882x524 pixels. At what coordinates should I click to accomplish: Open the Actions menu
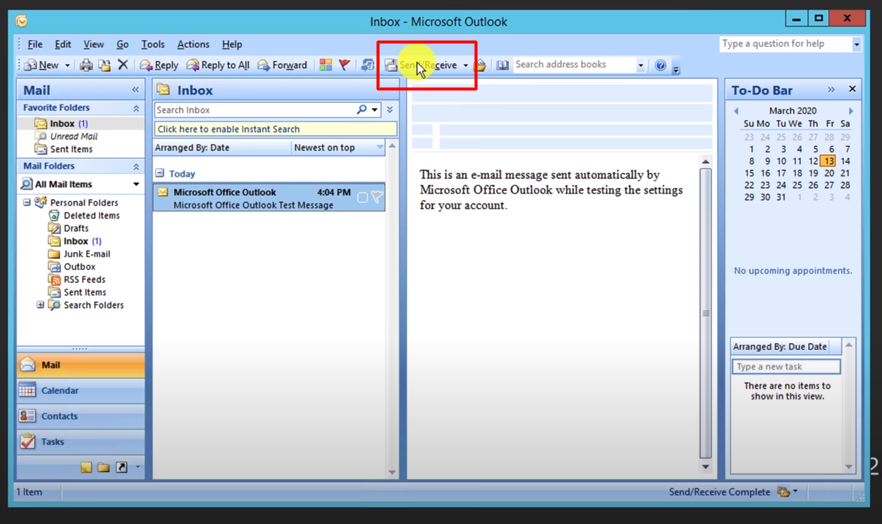pos(193,44)
